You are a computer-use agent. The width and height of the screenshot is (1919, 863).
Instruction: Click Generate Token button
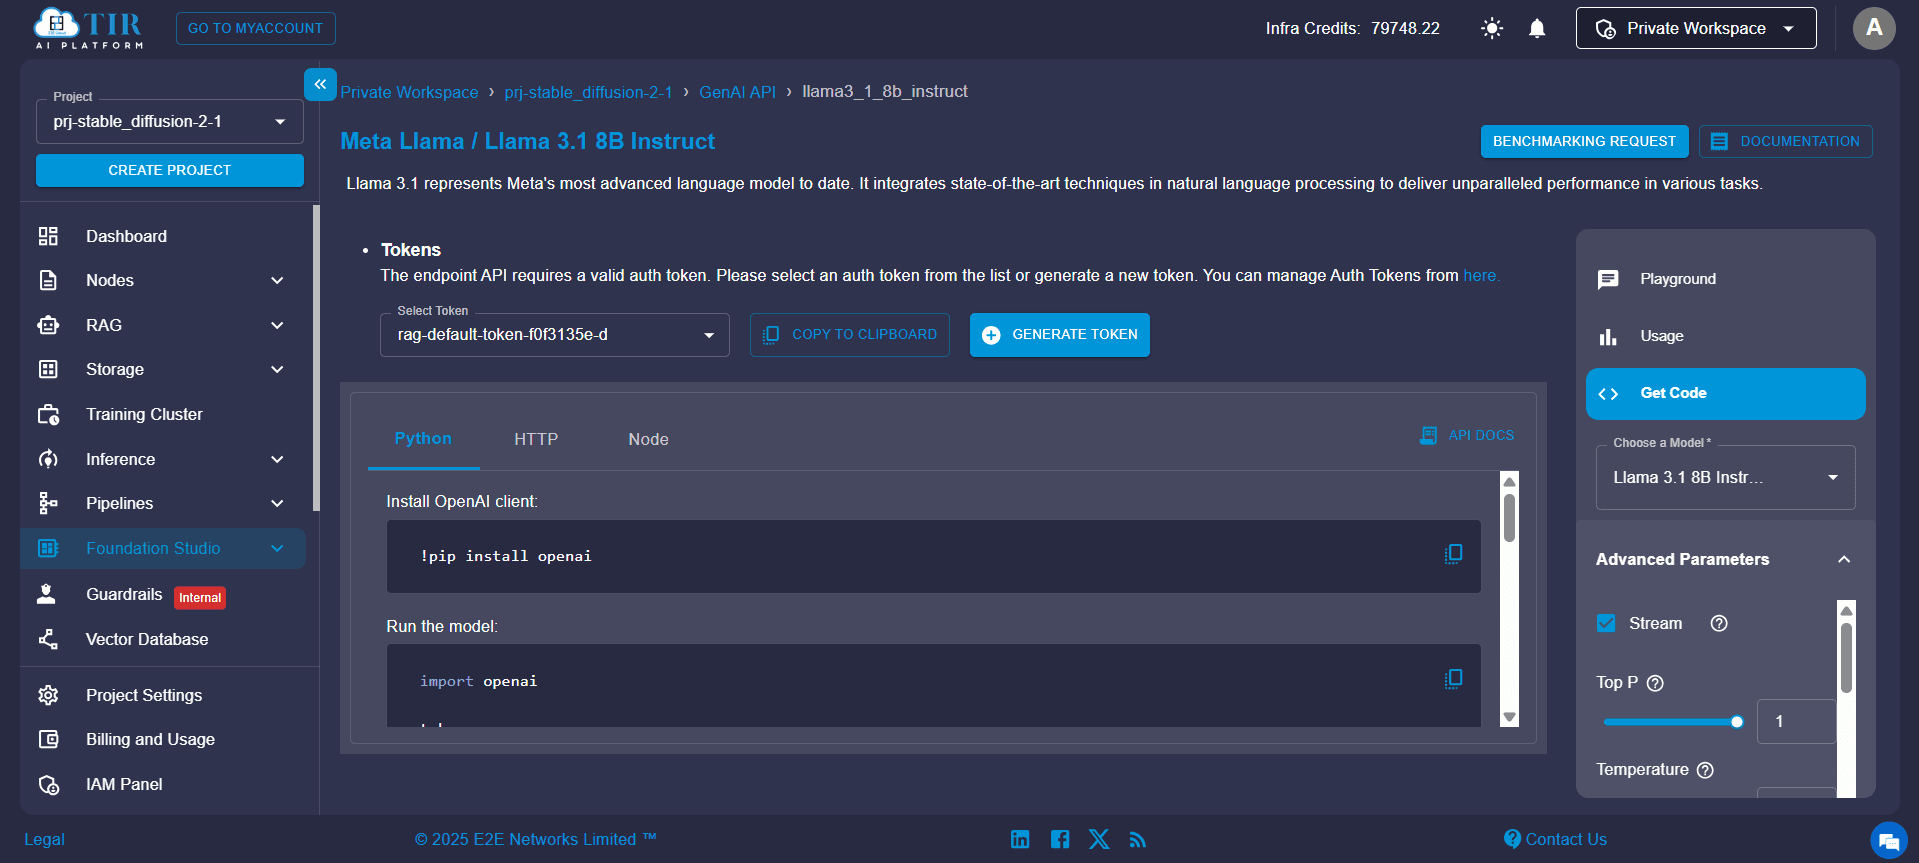point(1060,335)
